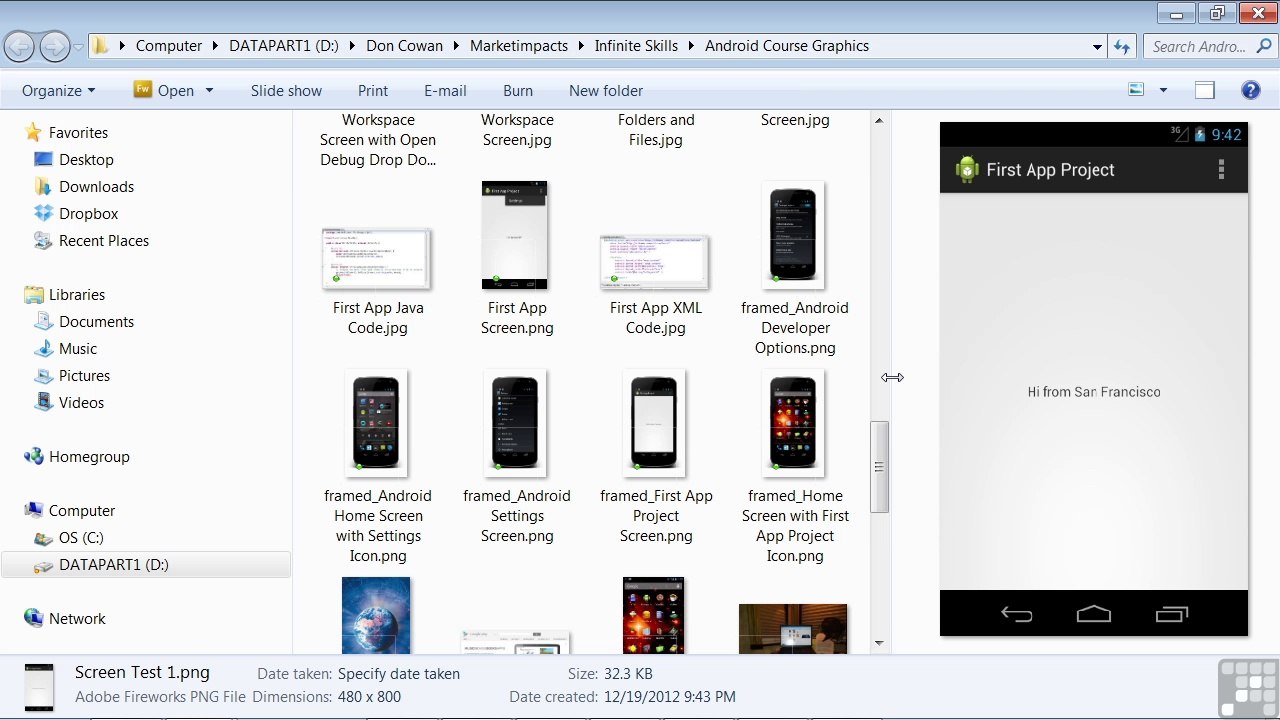Expand the Open button dropdown arrow
Screen dimensions: 1280x720
click(209, 90)
